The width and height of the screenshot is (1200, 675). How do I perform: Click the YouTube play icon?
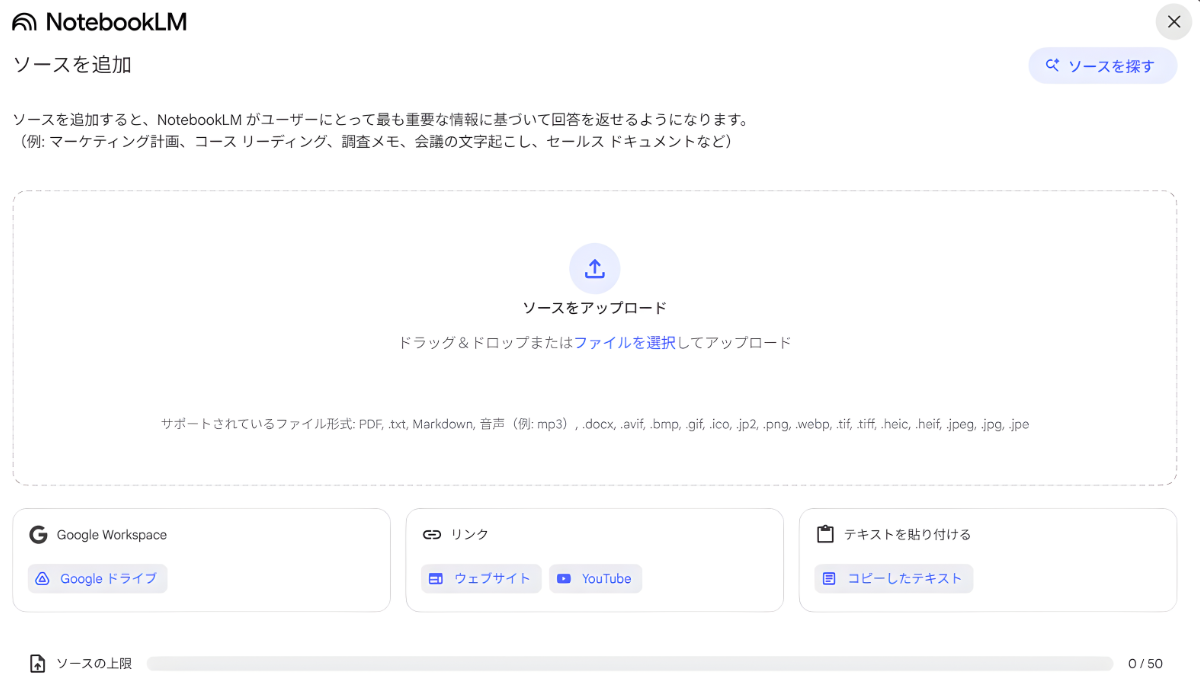click(x=564, y=578)
